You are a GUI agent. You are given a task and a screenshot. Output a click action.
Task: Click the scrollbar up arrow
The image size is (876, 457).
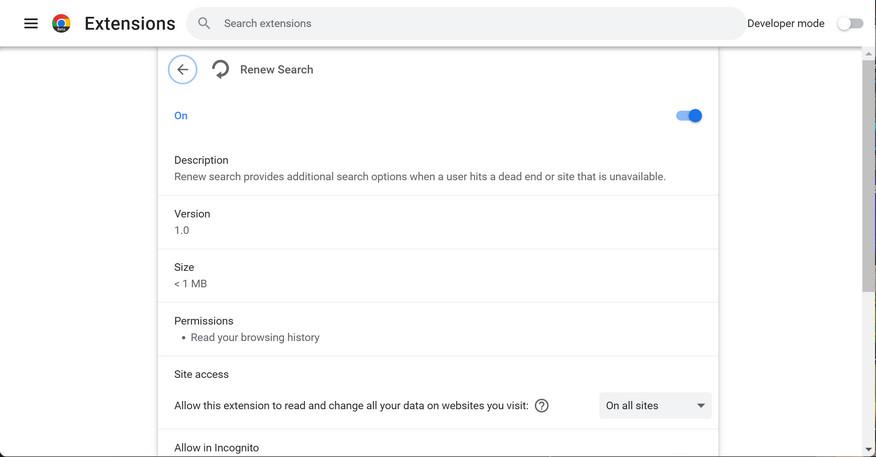coord(868,53)
